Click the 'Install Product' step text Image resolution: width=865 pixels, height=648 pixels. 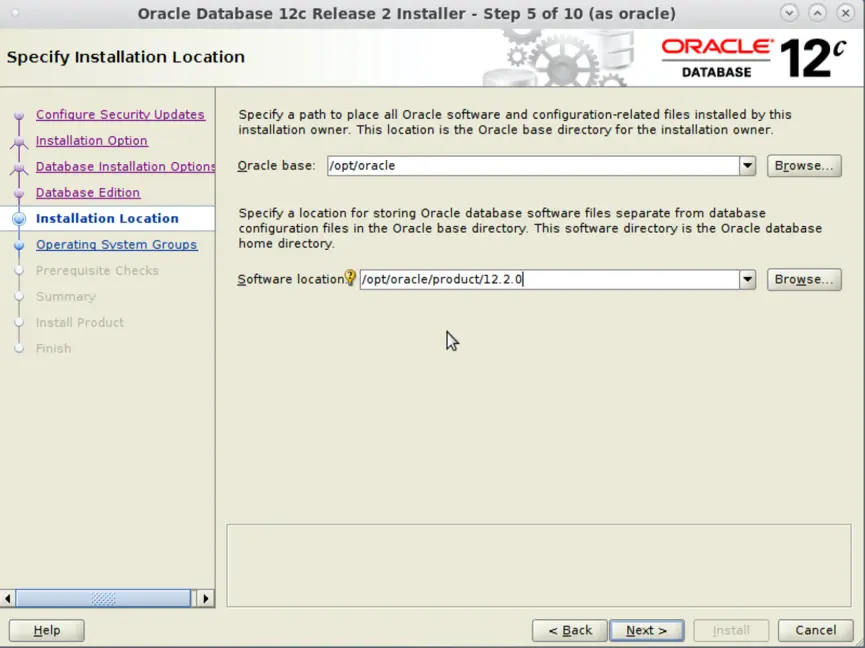(79, 322)
